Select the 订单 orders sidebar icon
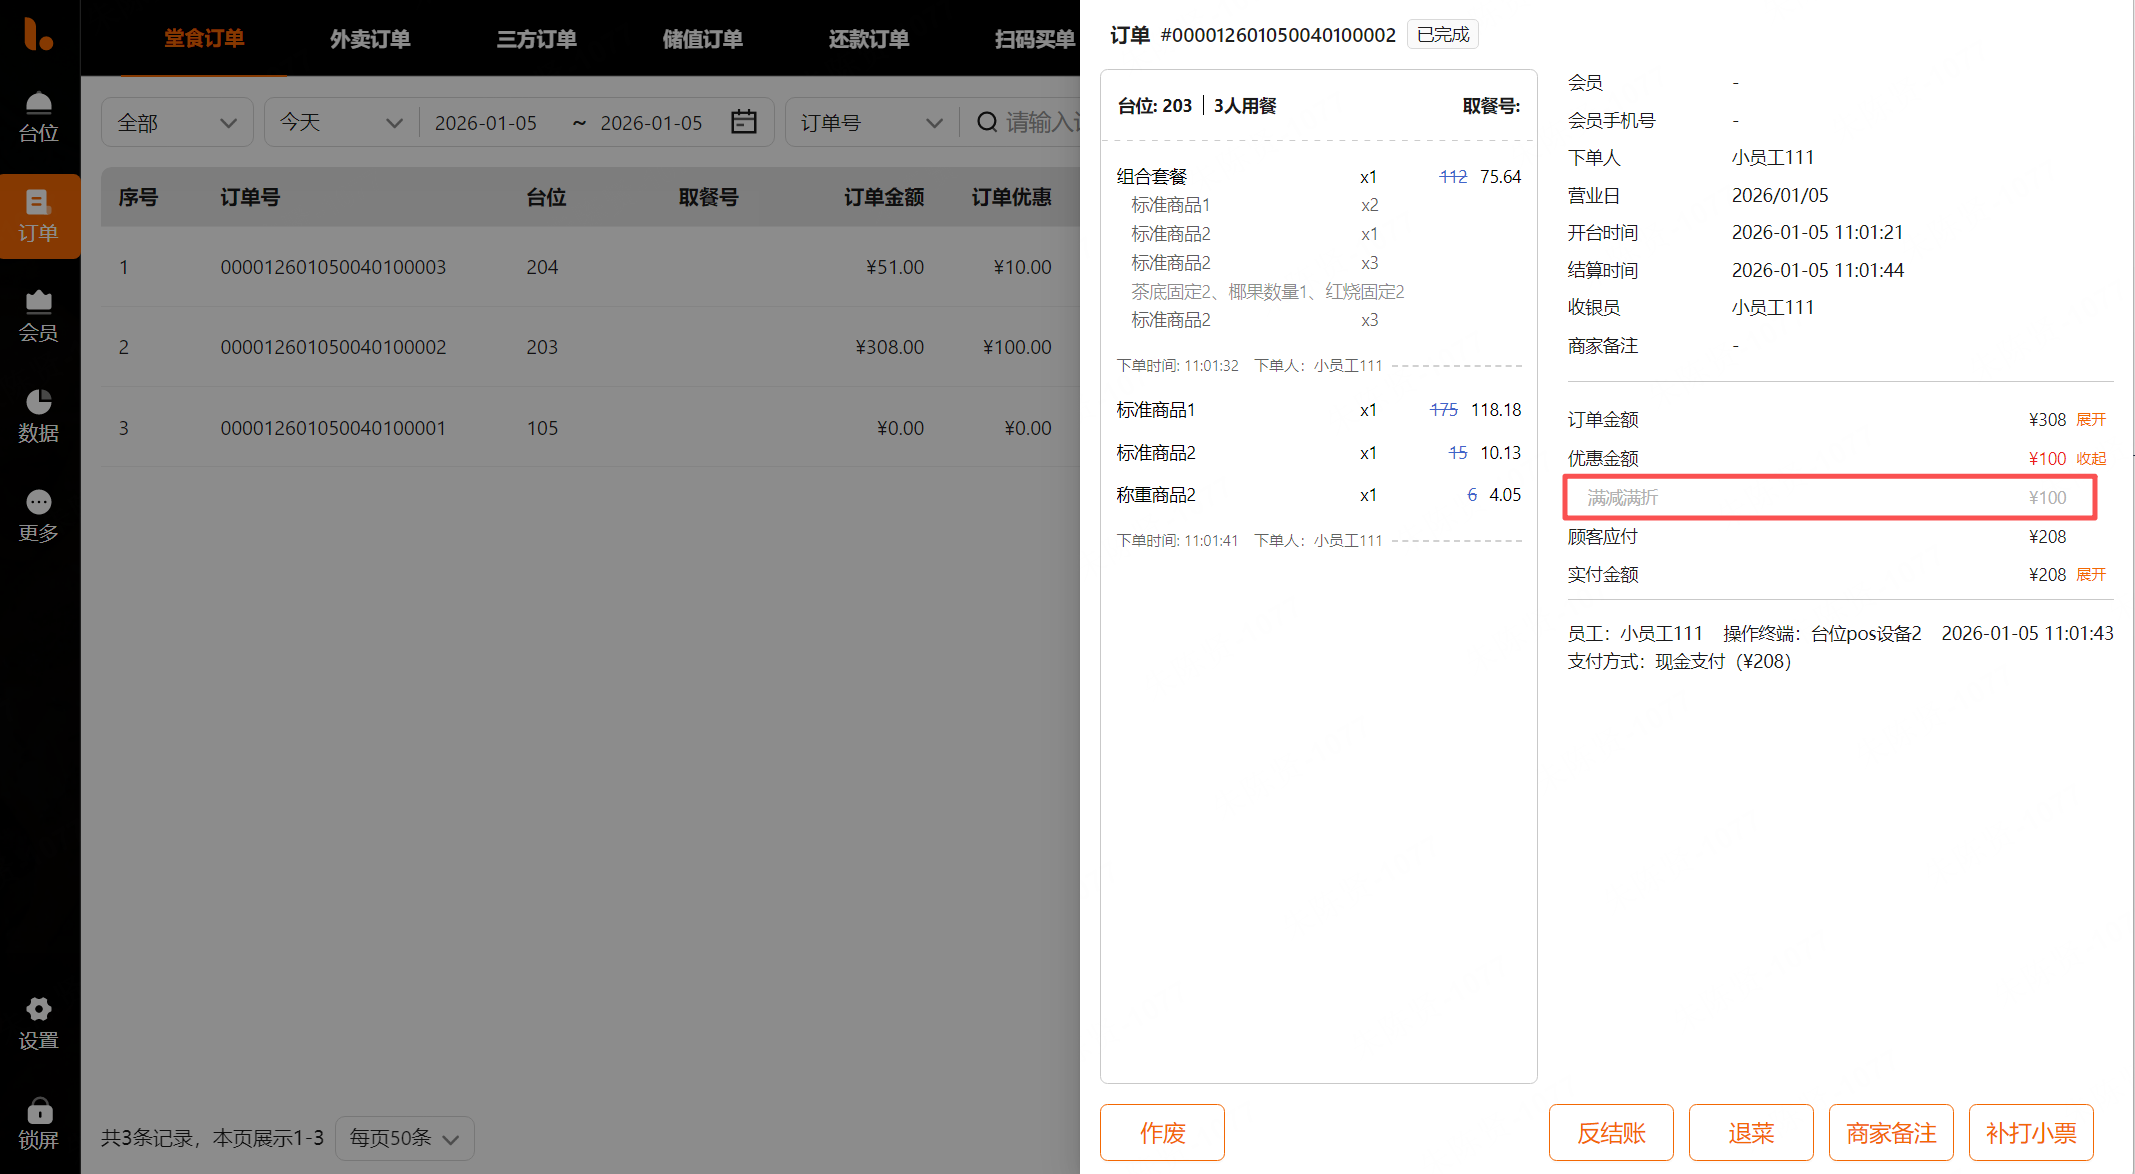Screen dimensions: 2135x1174 (x=38, y=216)
